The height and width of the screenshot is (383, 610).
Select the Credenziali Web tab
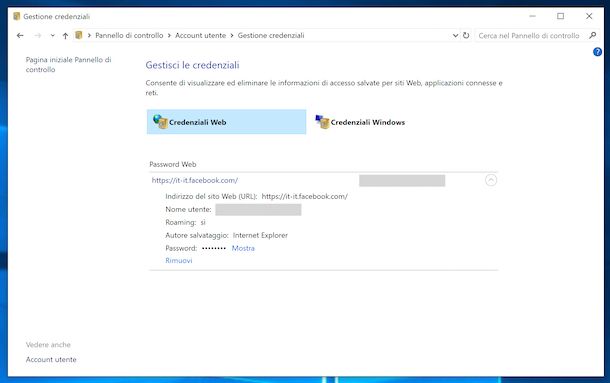coord(226,122)
